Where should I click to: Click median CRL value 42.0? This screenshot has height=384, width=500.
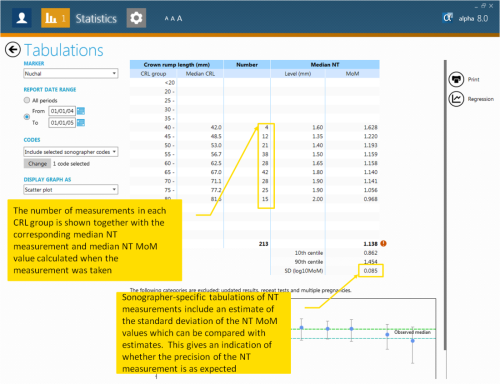216,127
